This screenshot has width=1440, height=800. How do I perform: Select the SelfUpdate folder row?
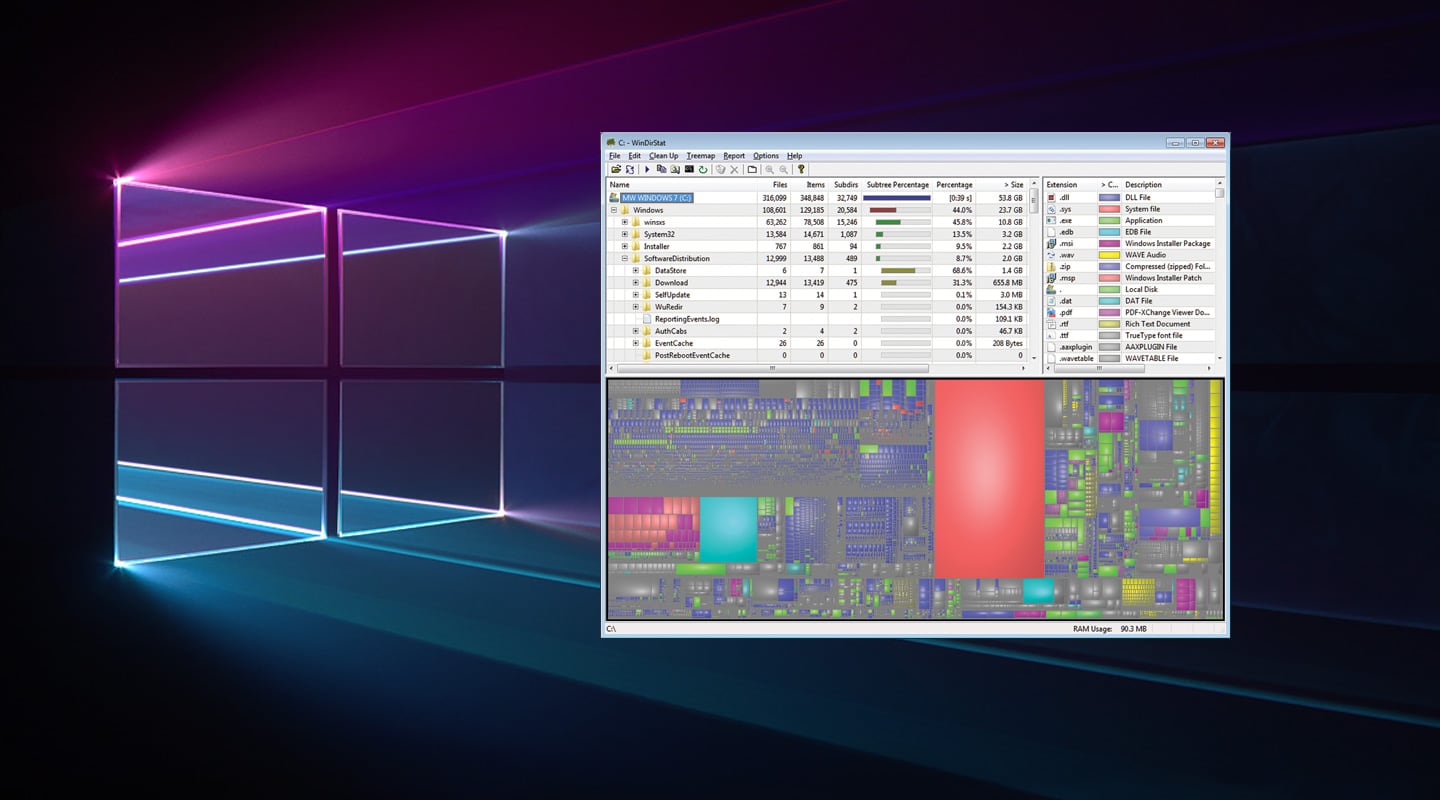tap(816, 295)
